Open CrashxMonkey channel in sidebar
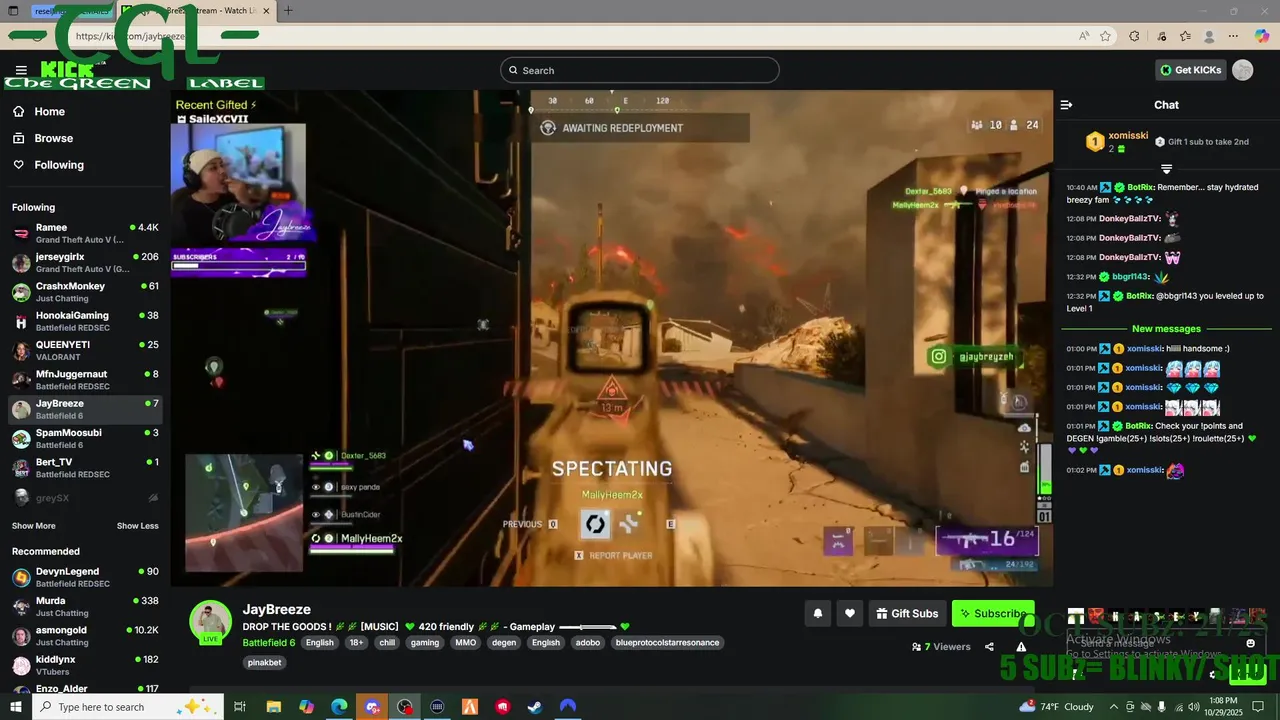The height and width of the screenshot is (720, 1280). point(85,291)
